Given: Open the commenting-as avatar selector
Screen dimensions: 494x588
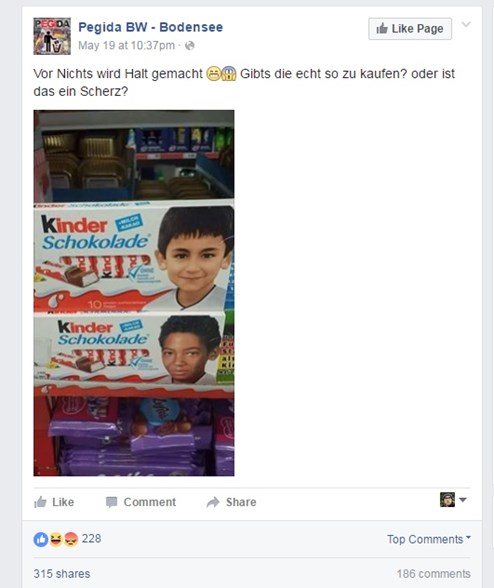Looking at the screenshot, I should (x=453, y=500).
